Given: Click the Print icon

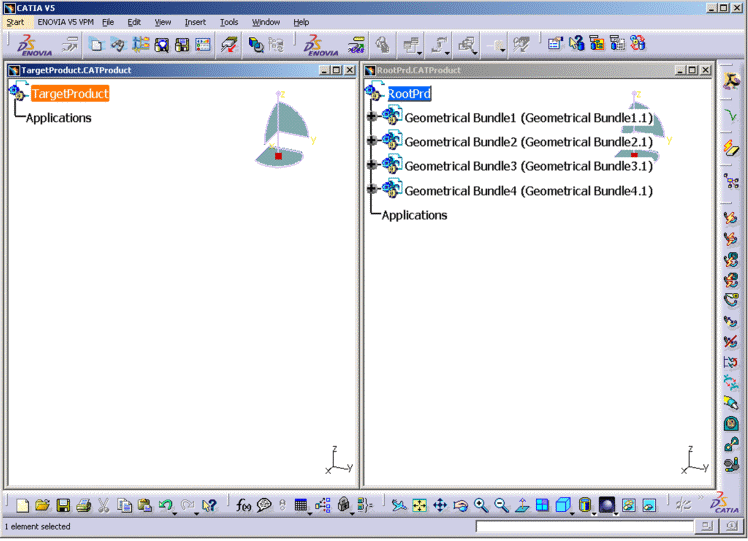Looking at the screenshot, I should click(84, 506).
